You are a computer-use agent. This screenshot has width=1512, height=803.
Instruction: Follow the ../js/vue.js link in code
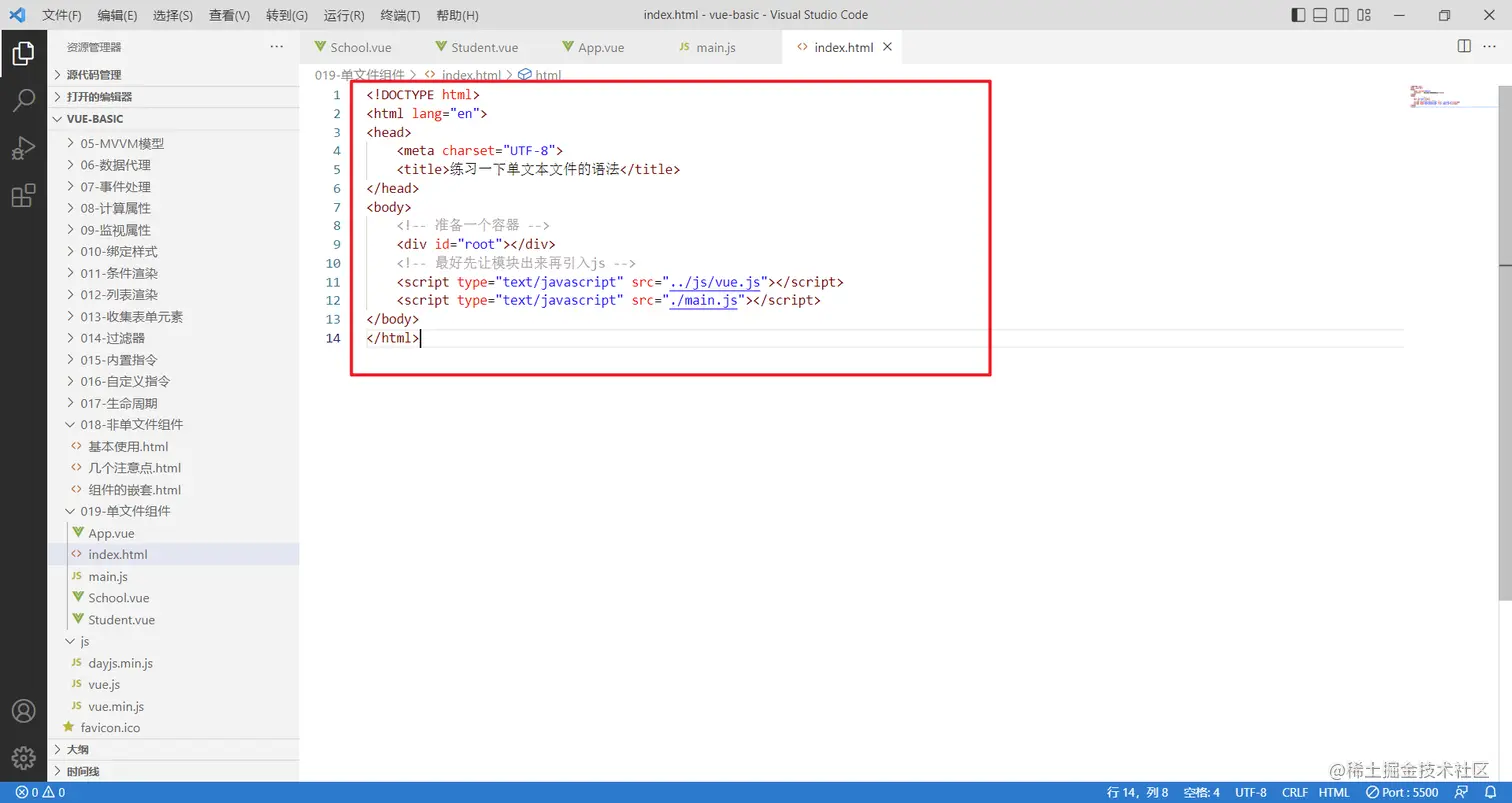tap(716, 282)
